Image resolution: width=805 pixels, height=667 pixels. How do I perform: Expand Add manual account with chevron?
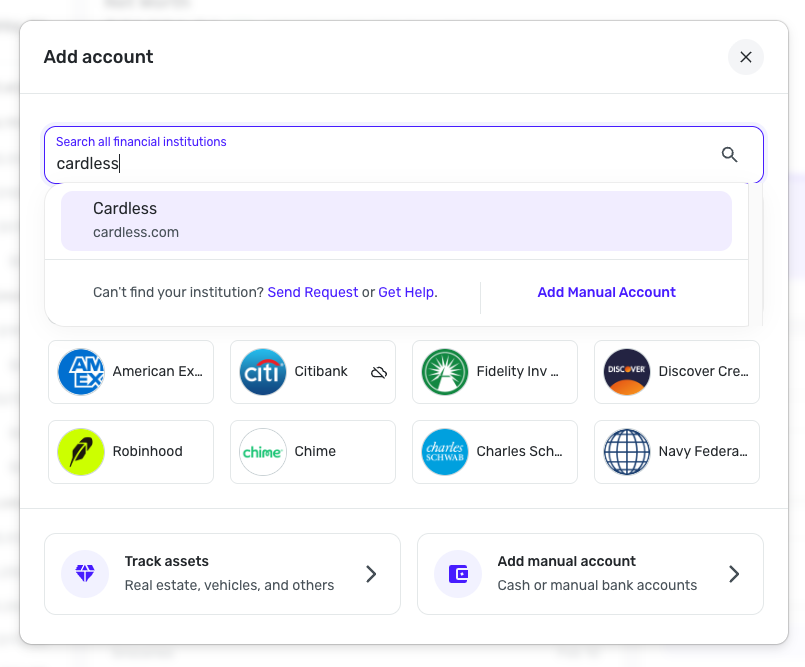point(734,574)
